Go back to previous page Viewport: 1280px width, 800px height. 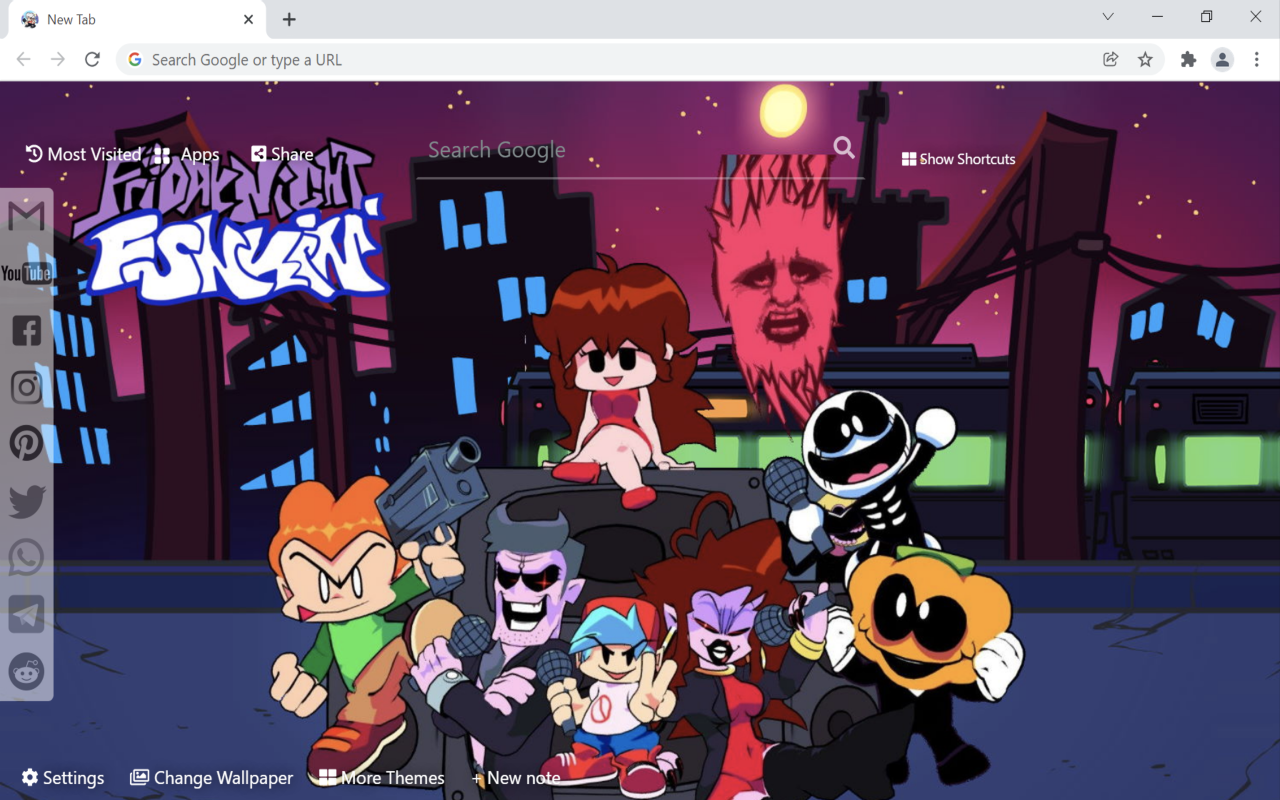pos(24,60)
